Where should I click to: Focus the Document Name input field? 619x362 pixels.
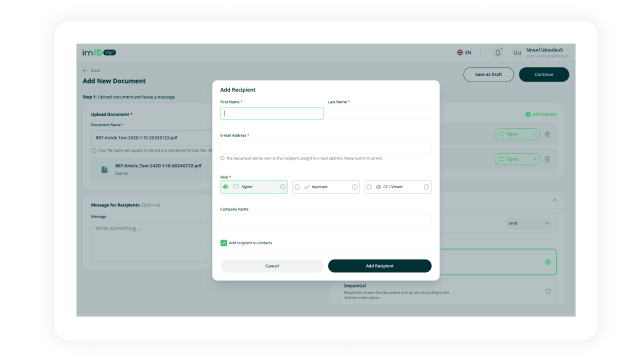pyautogui.click(x=152, y=138)
